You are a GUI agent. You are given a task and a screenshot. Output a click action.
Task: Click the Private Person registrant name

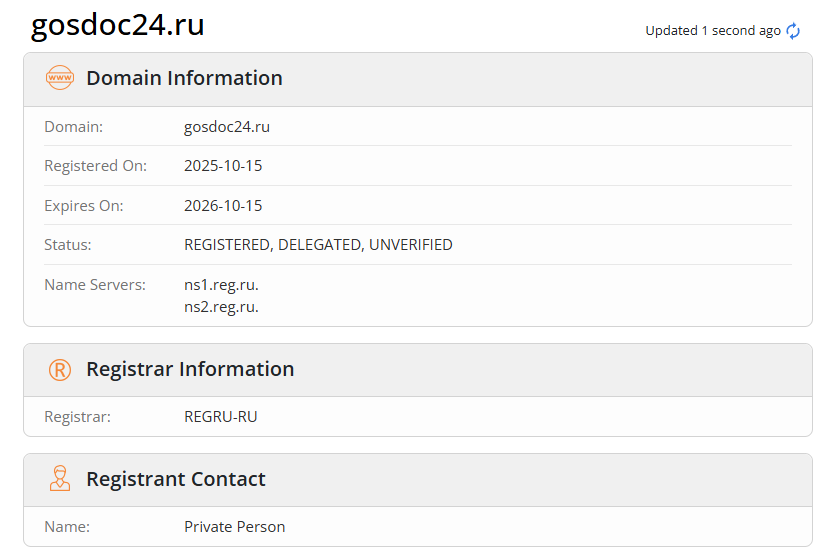click(x=234, y=527)
